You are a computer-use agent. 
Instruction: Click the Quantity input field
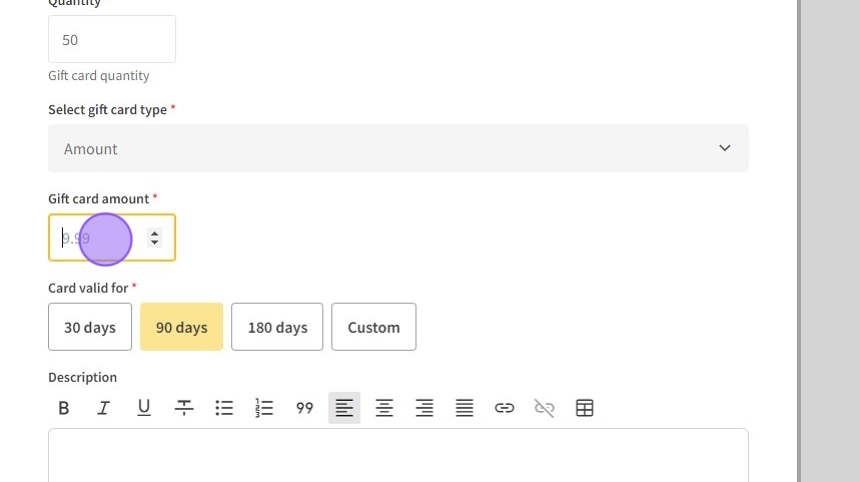click(111, 40)
